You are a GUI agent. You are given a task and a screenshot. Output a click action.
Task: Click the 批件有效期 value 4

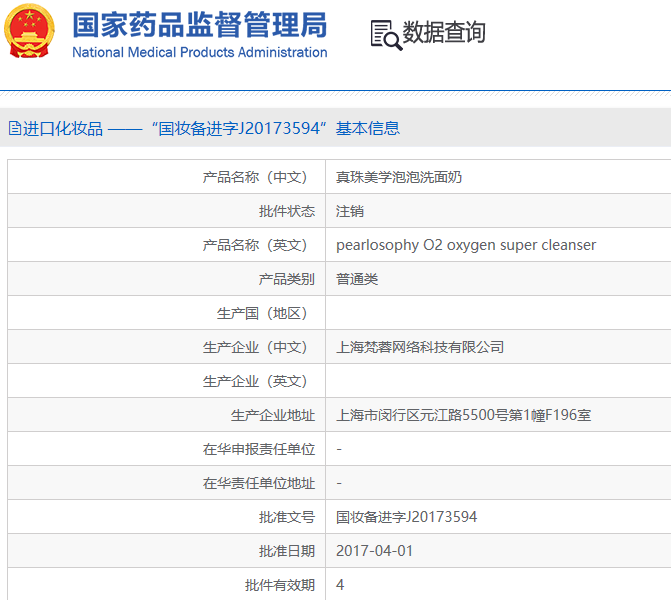(340, 585)
